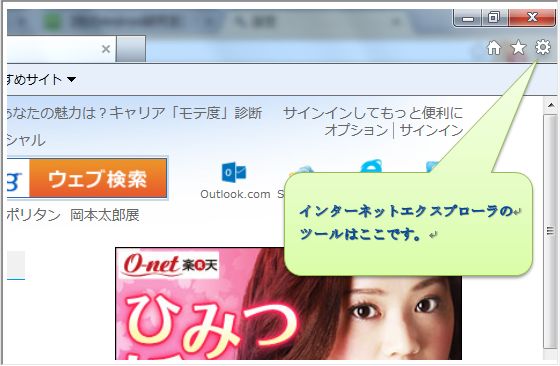
Task: Go to home page via house icon
Action: [x=494, y=47]
